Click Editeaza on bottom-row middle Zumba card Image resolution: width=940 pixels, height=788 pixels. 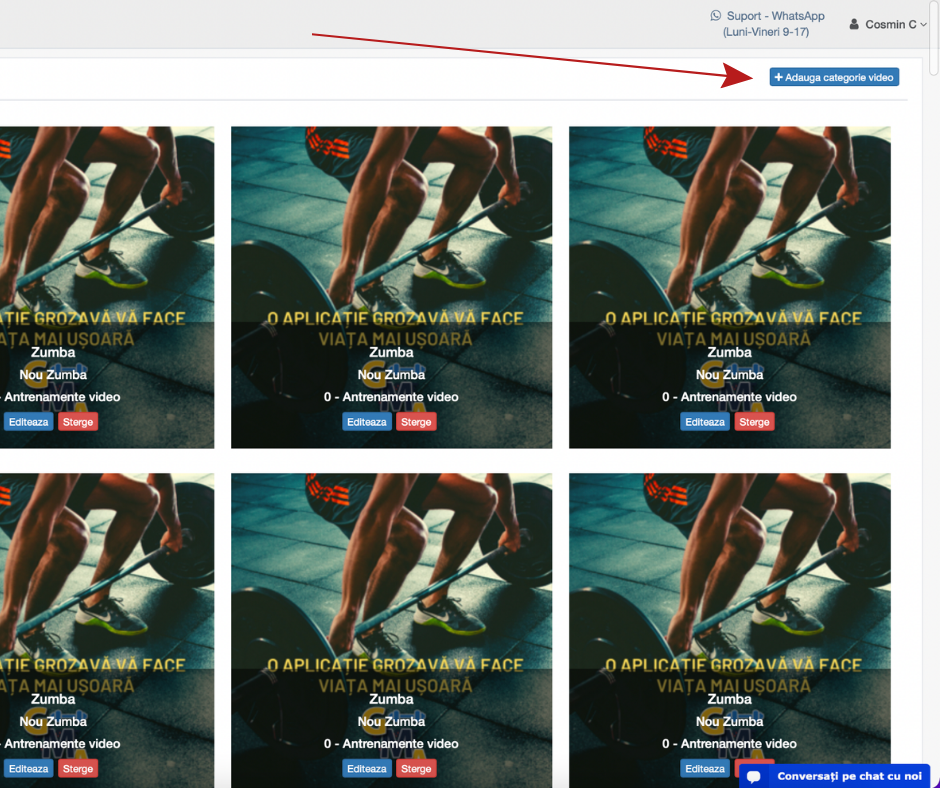point(367,769)
